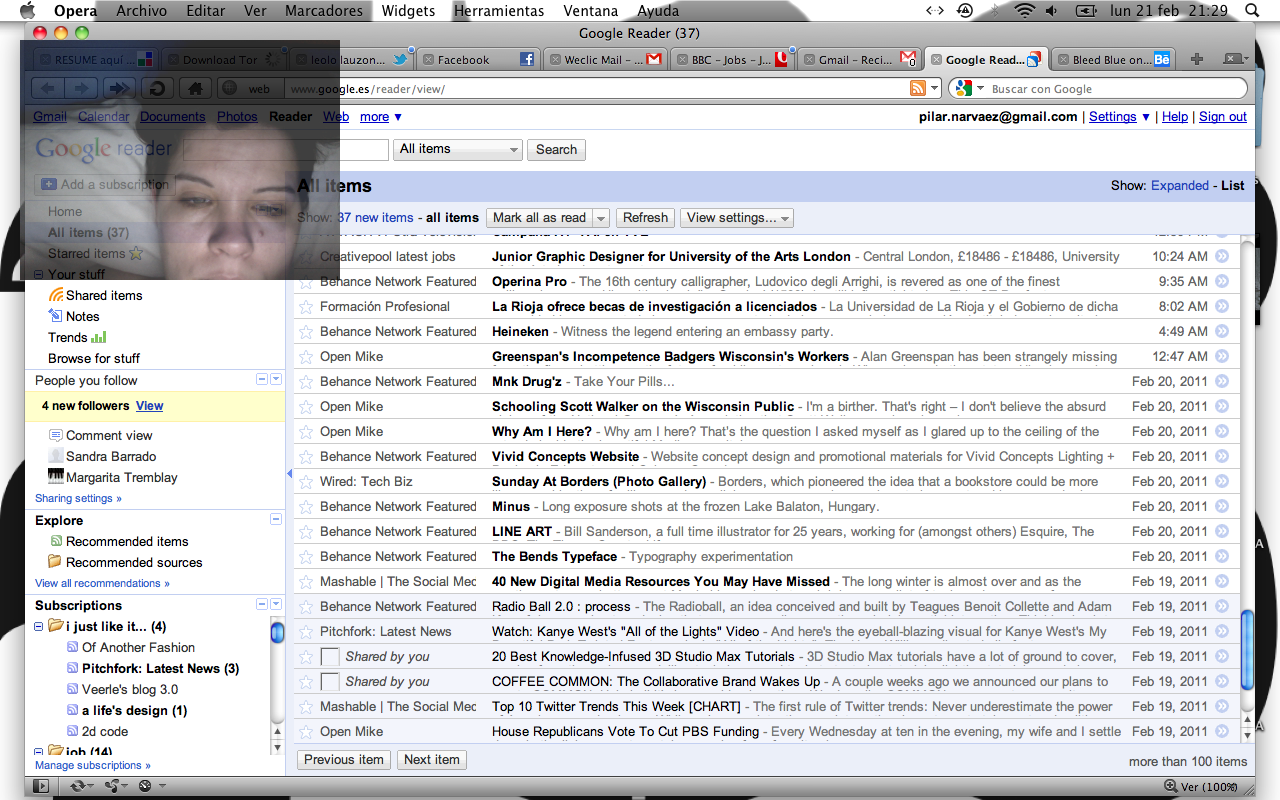Click the Notes icon in sidebar
The width and height of the screenshot is (1280, 800).
[56, 317]
